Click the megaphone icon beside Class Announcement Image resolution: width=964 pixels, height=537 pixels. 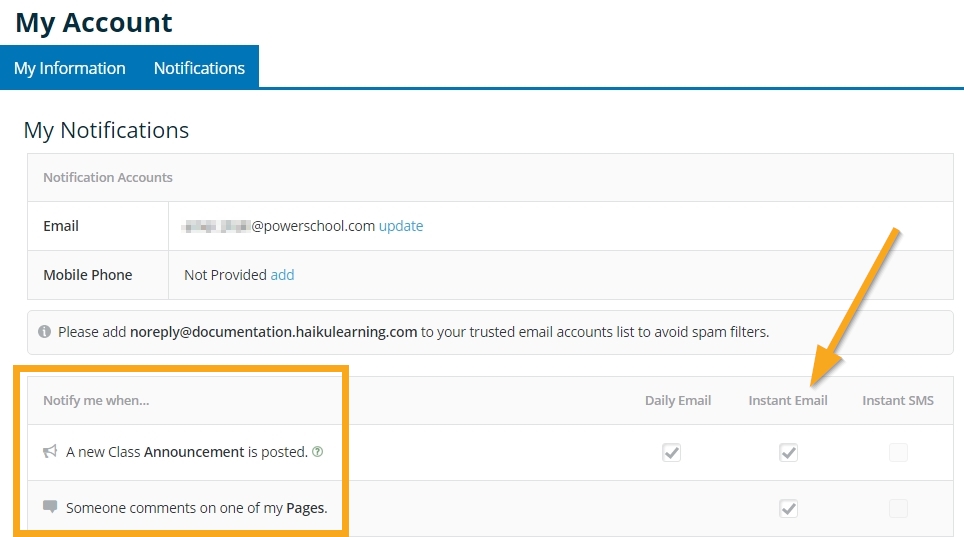point(50,452)
